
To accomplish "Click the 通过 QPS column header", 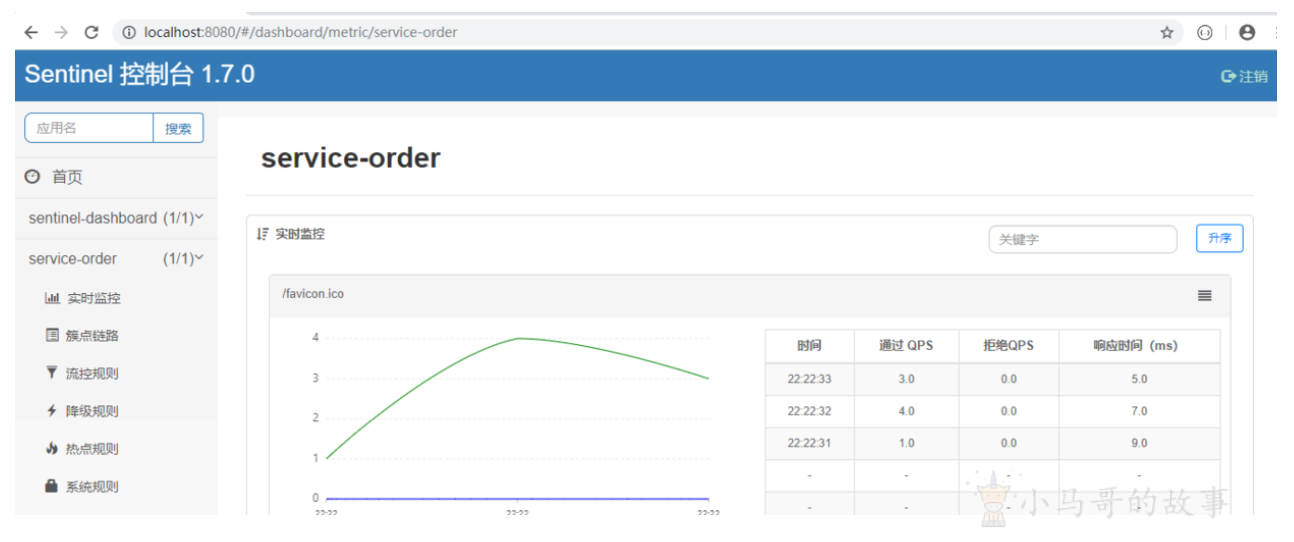I will [x=906, y=346].
